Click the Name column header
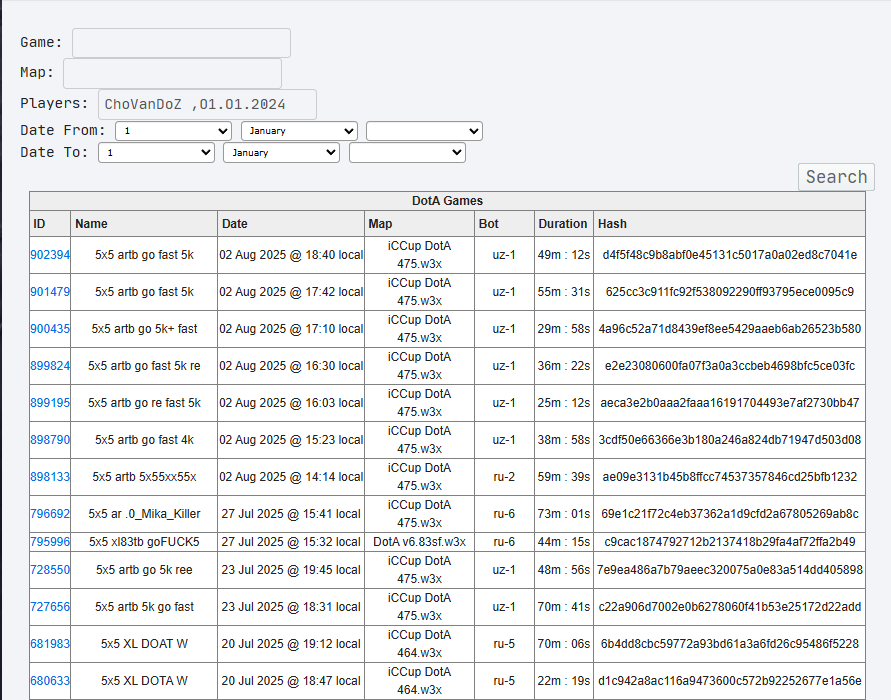Image resolution: width=891 pixels, height=700 pixels. pyautogui.click(x=144, y=224)
